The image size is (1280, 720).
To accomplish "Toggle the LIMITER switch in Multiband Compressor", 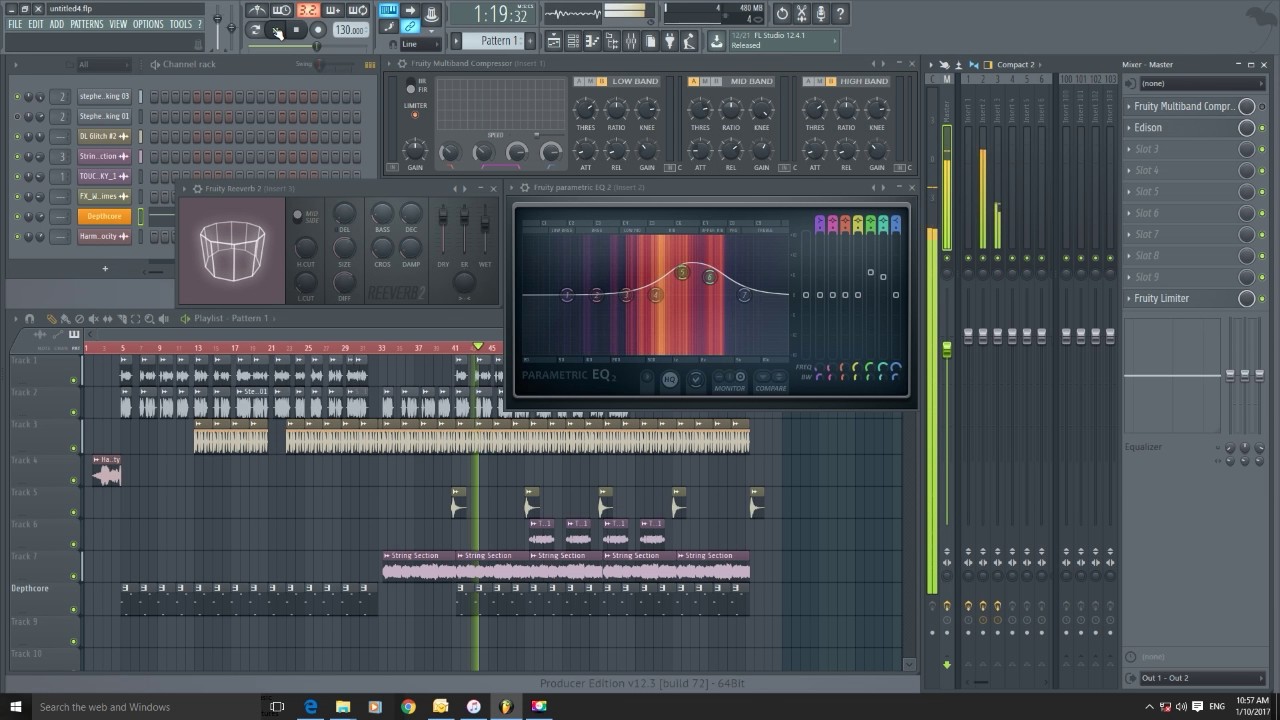I will coord(415,115).
